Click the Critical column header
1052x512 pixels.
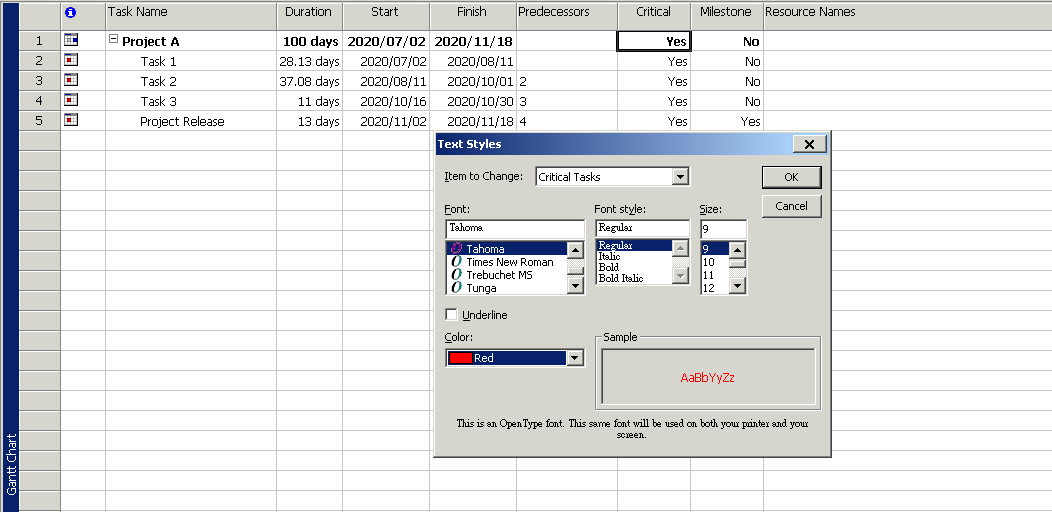pyautogui.click(x=653, y=13)
